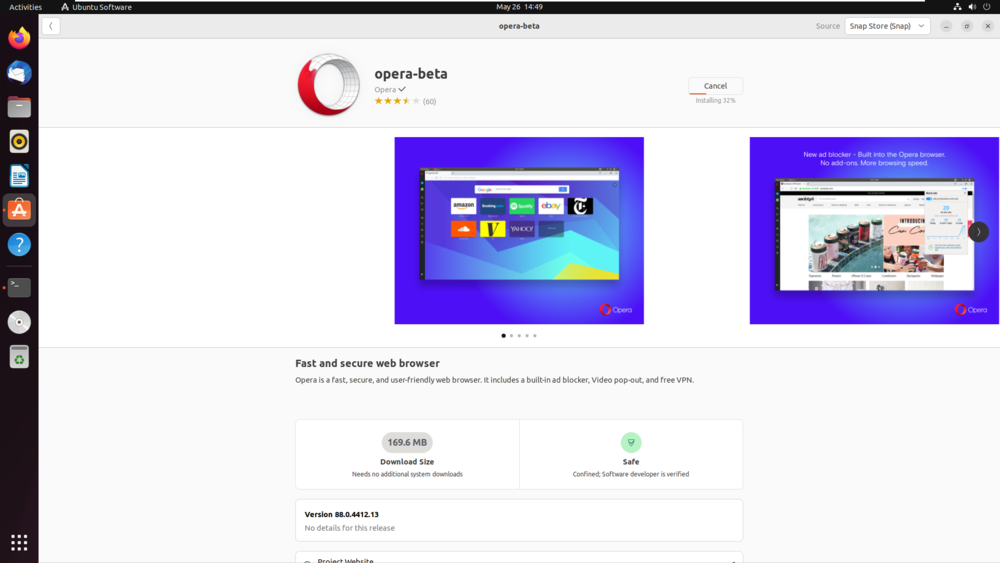Open the Help icon in the dock
The height and width of the screenshot is (563, 1000).
pos(19,245)
